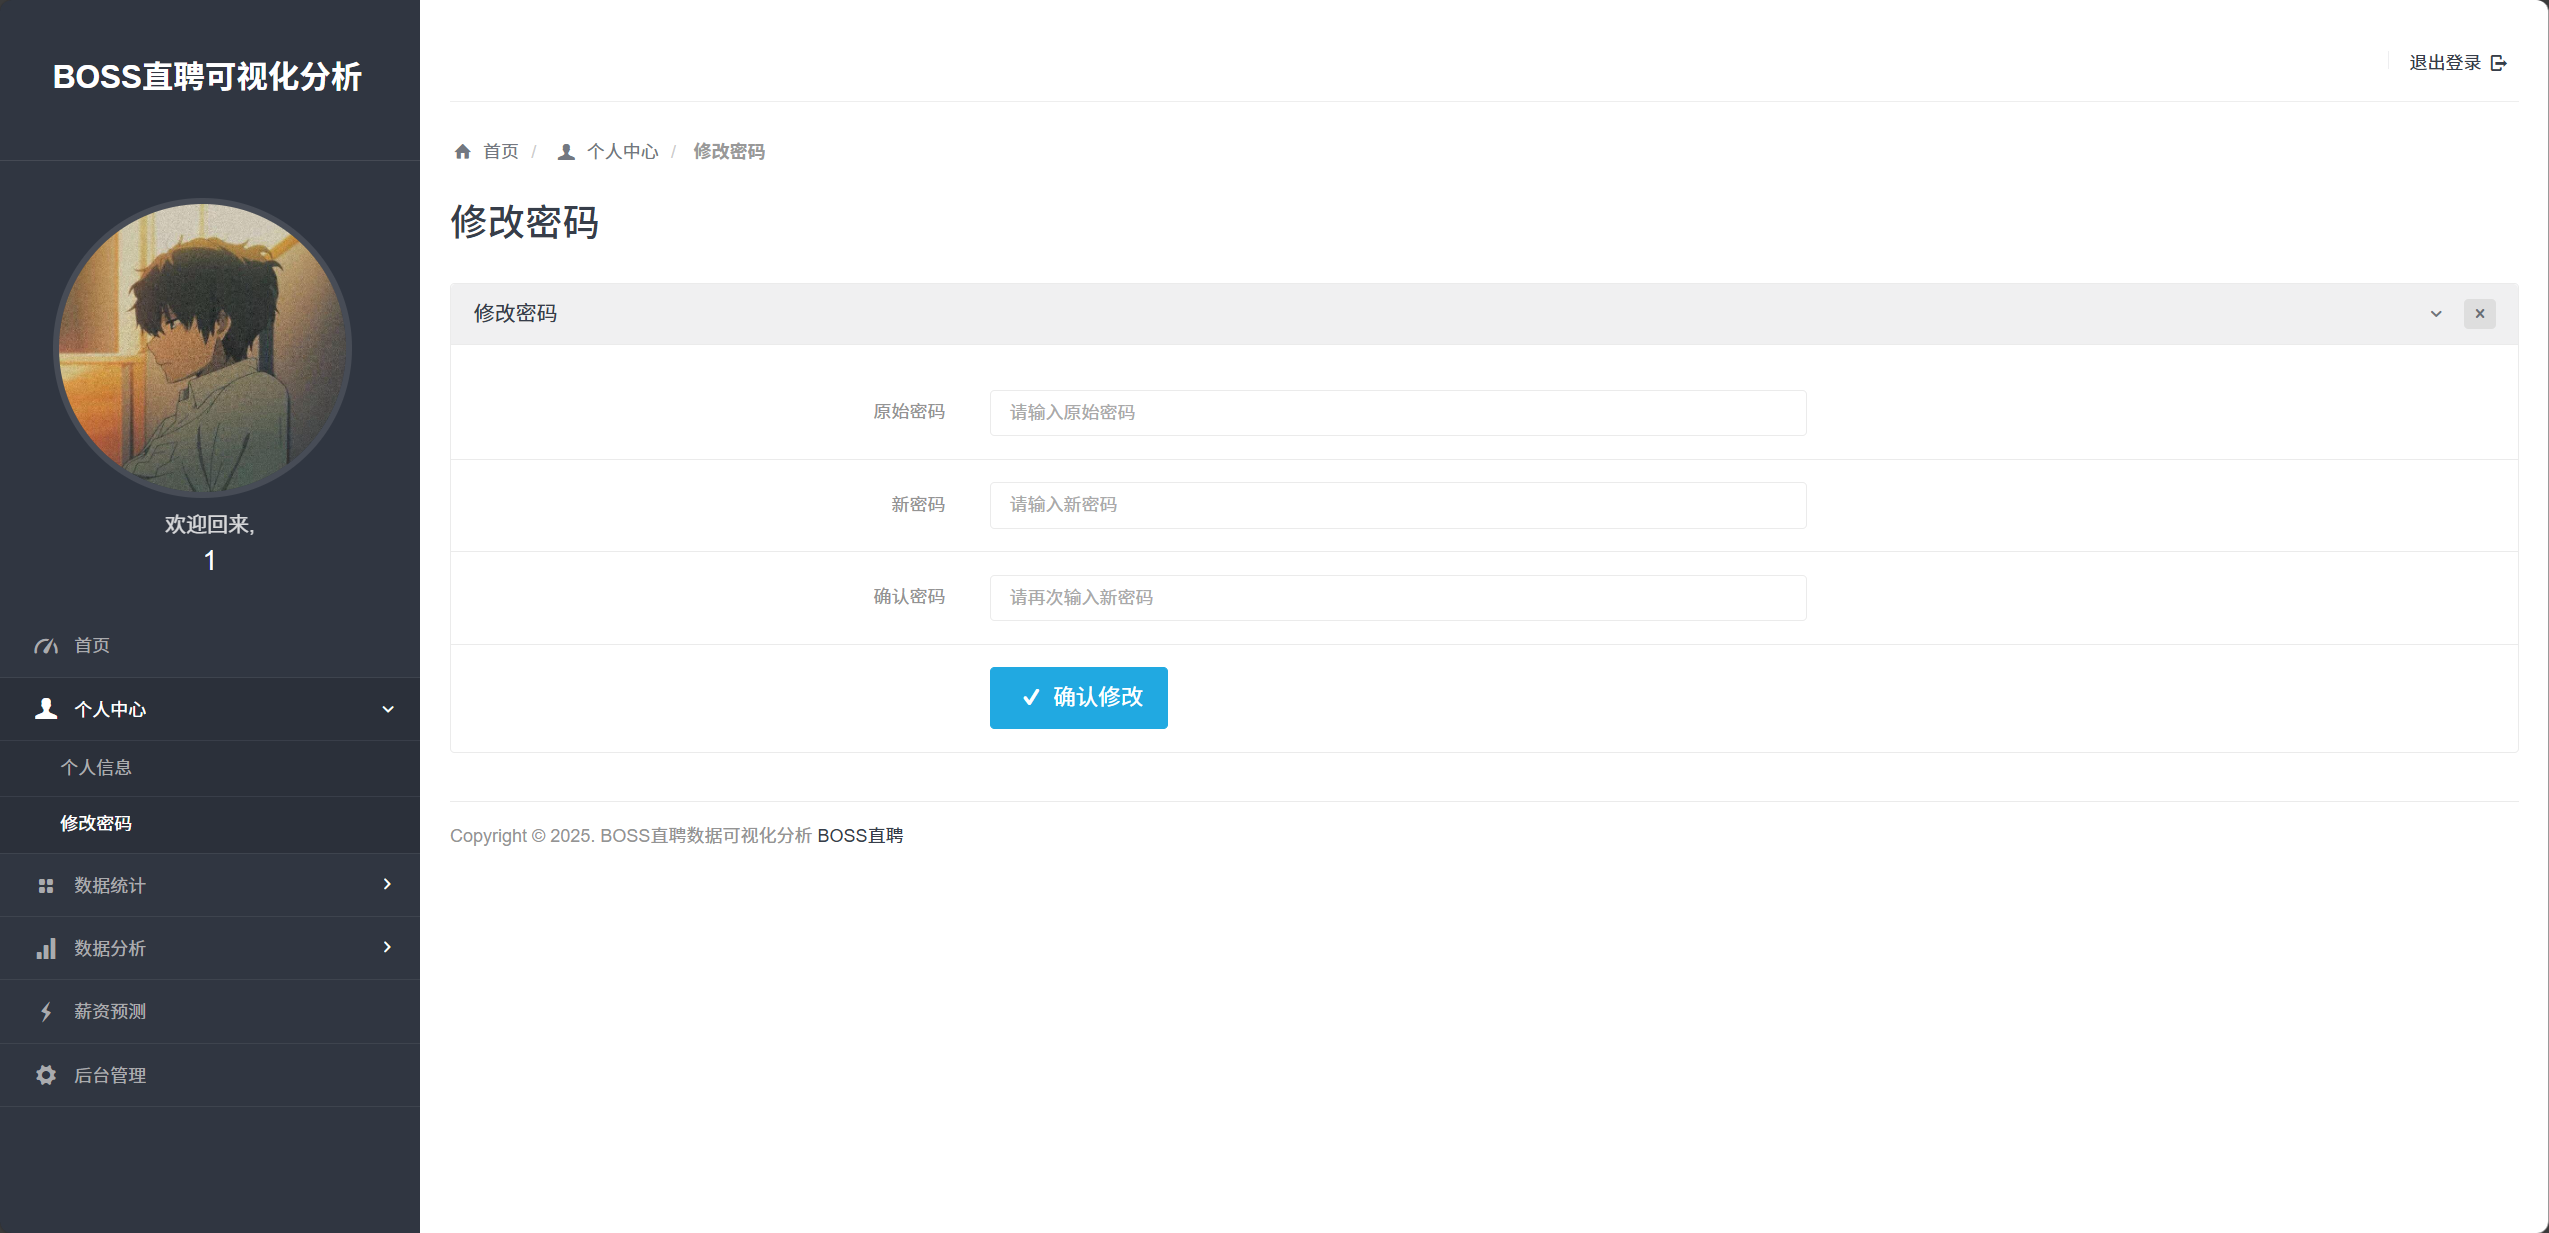
Task: Open 个人信息 in the sidebar
Action: click(x=96, y=768)
